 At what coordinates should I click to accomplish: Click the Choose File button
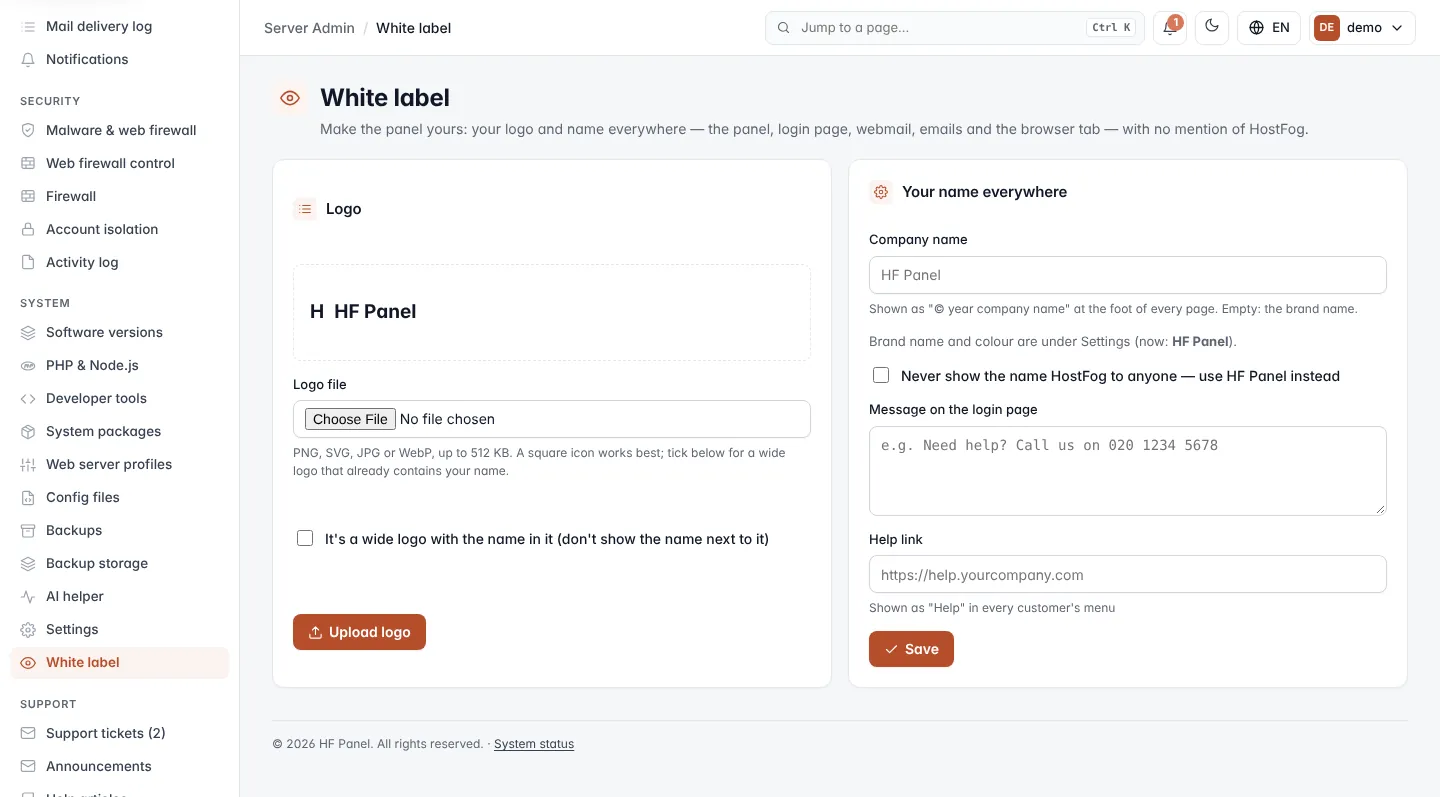[x=350, y=419]
